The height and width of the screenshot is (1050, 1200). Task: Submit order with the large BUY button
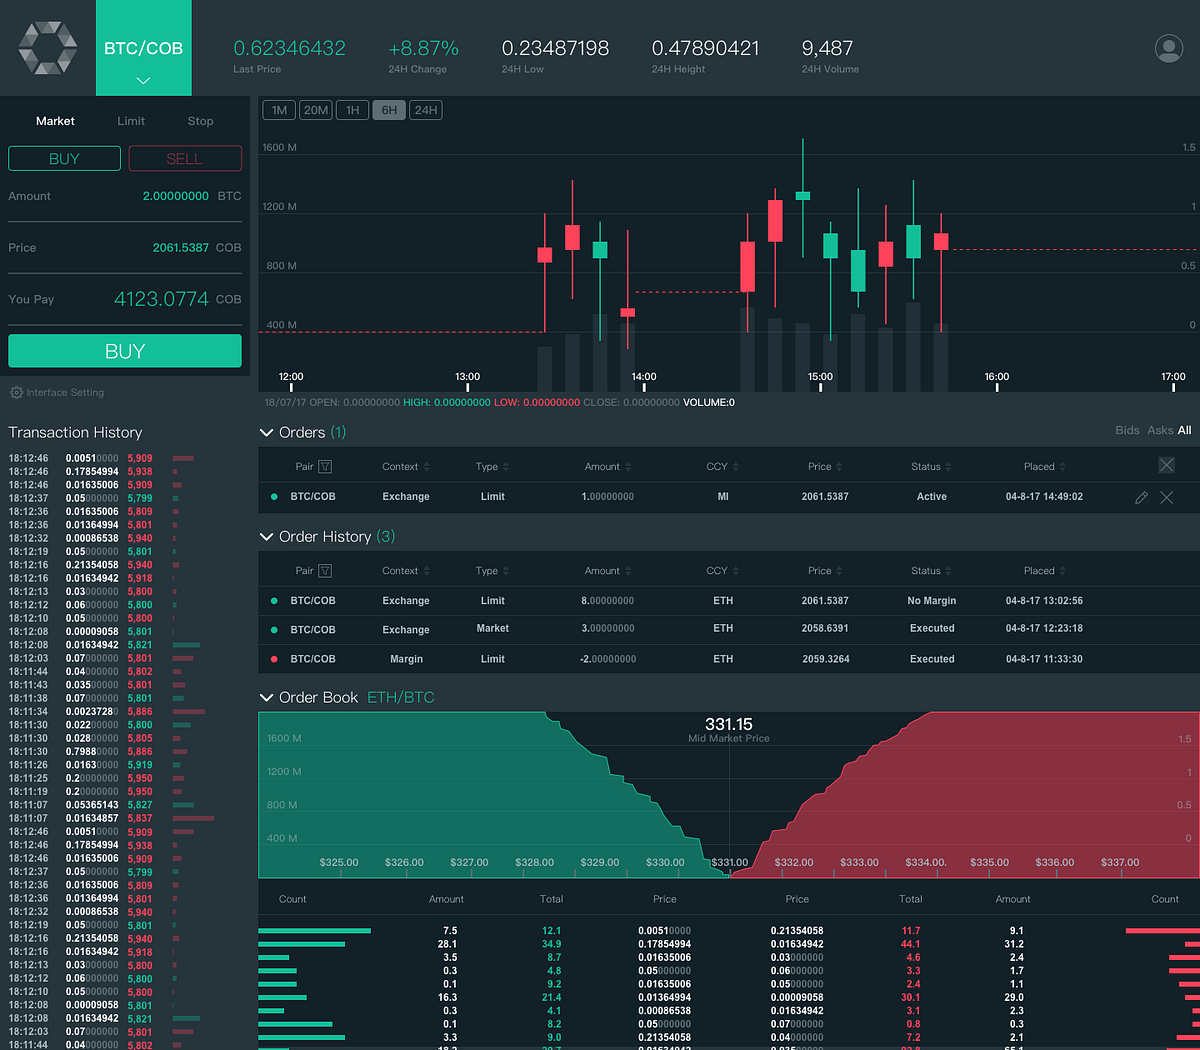(x=125, y=351)
